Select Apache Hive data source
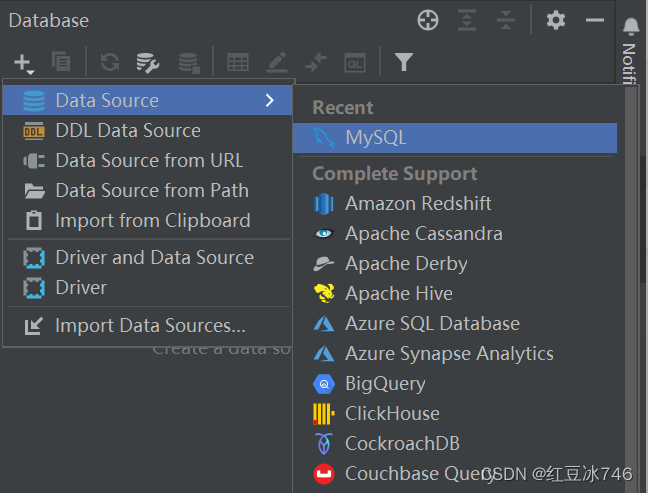648x493 pixels. pos(455,294)
